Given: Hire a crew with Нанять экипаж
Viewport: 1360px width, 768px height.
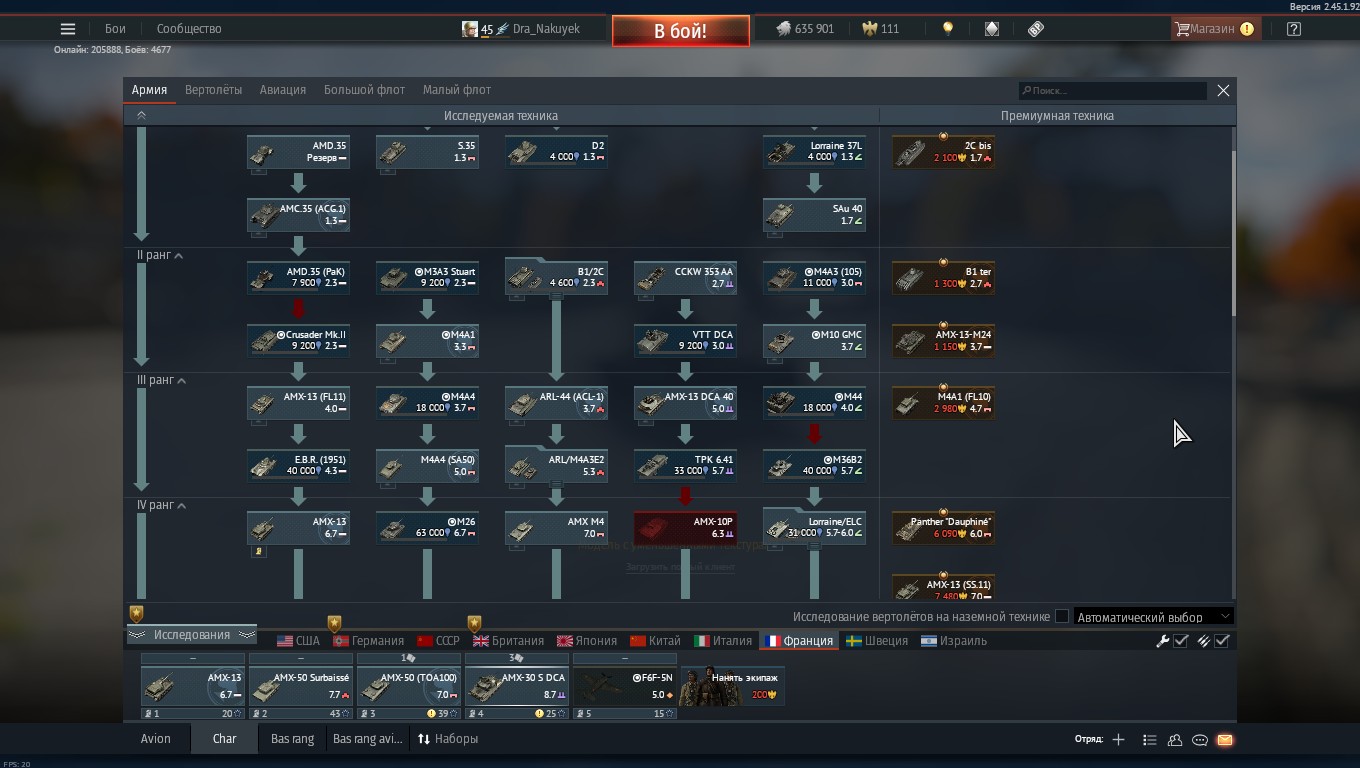Looking at the screenshot, I should (732, 686).
